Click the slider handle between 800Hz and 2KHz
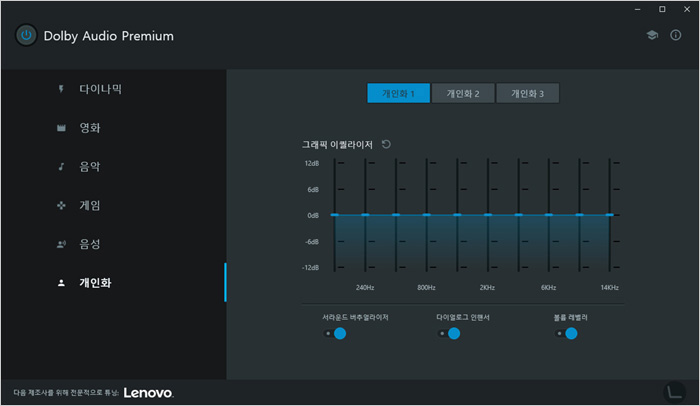The image size is (700, 406). coord(457,215)
